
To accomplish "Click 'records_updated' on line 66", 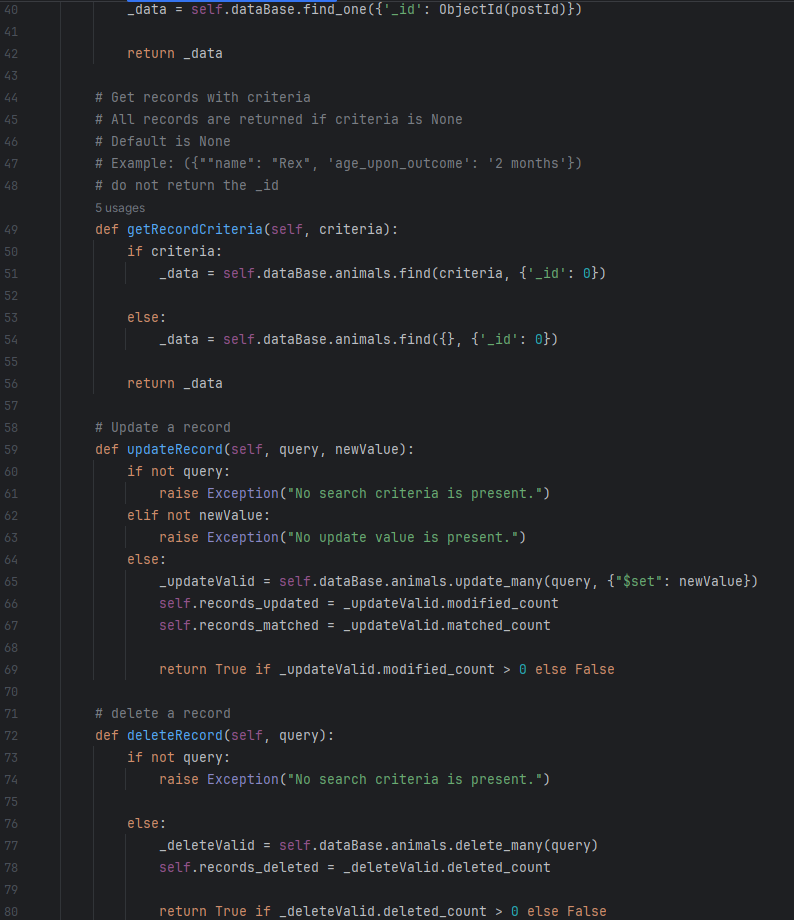I will [259, 603].
